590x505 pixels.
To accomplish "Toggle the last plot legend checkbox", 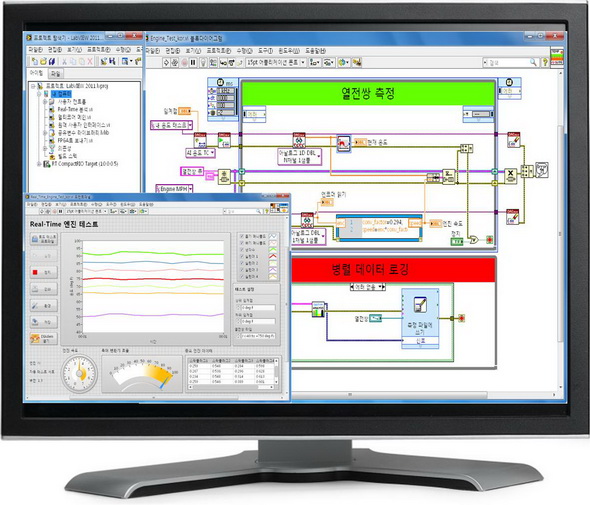I will point(242,277).
